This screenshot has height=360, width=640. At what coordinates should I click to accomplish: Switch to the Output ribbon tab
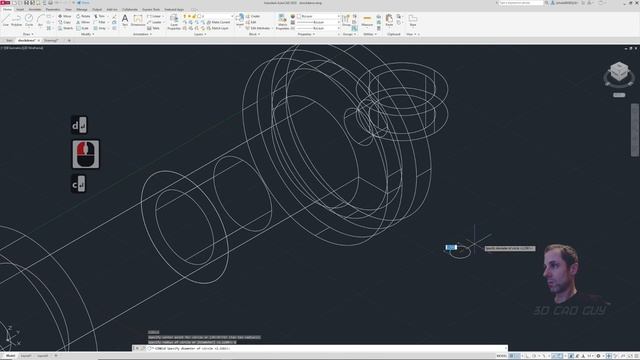pyautogui.click(x=97, y=9)
